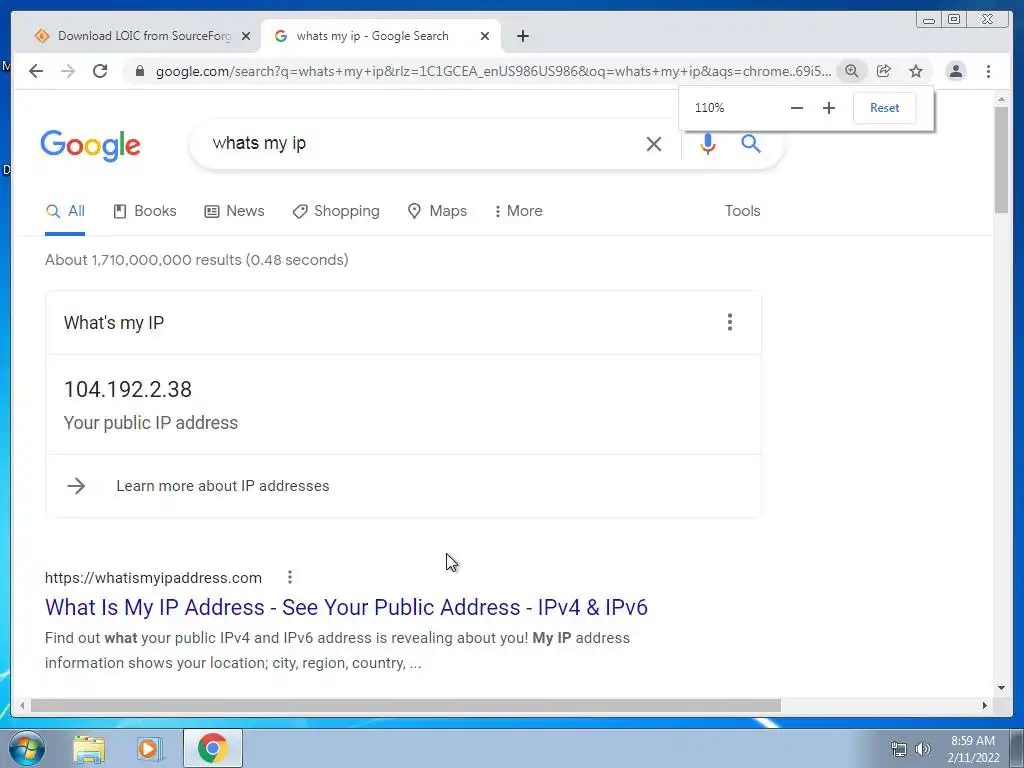Clear the search query with the X
Screen dimensions: 1024x768
coord(654,144)
